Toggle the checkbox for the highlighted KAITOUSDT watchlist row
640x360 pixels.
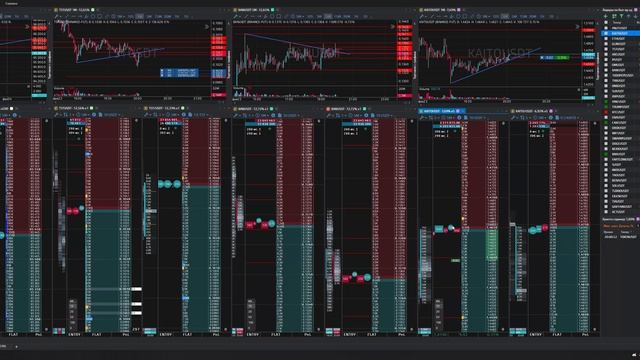point(606,33)
